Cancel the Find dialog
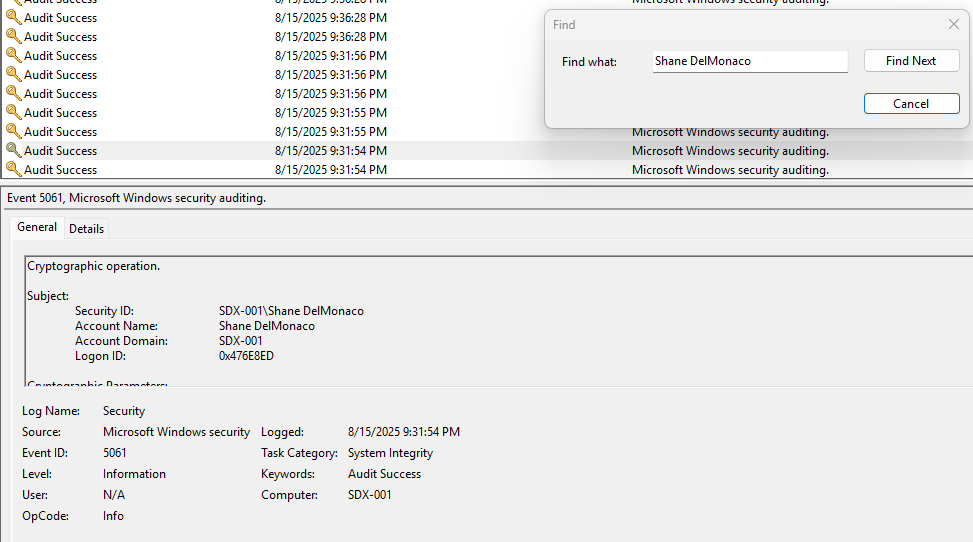Image resolution: width=973 pixels, height=542 pixels. tap(911, 104)
